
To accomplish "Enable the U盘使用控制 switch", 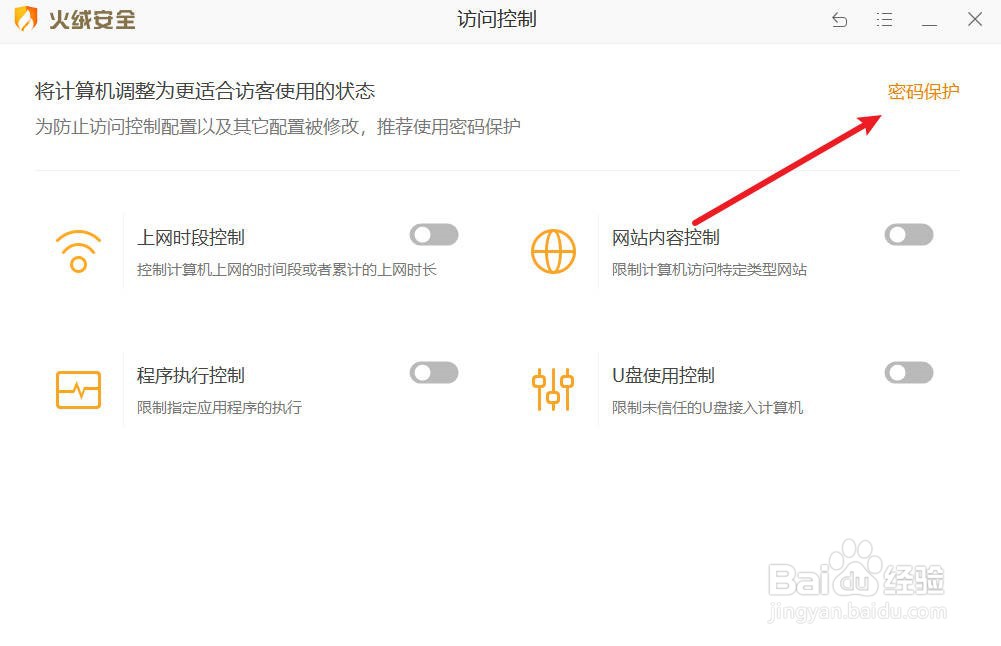I will pos(909,373).
